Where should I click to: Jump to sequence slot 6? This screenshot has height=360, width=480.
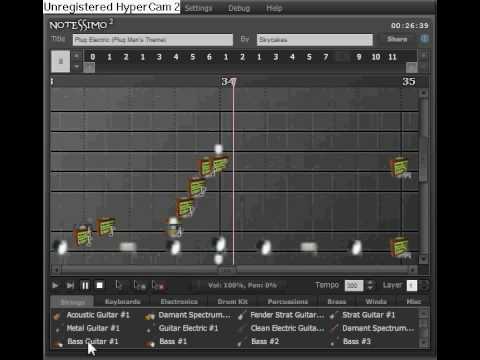click(209, 57)
